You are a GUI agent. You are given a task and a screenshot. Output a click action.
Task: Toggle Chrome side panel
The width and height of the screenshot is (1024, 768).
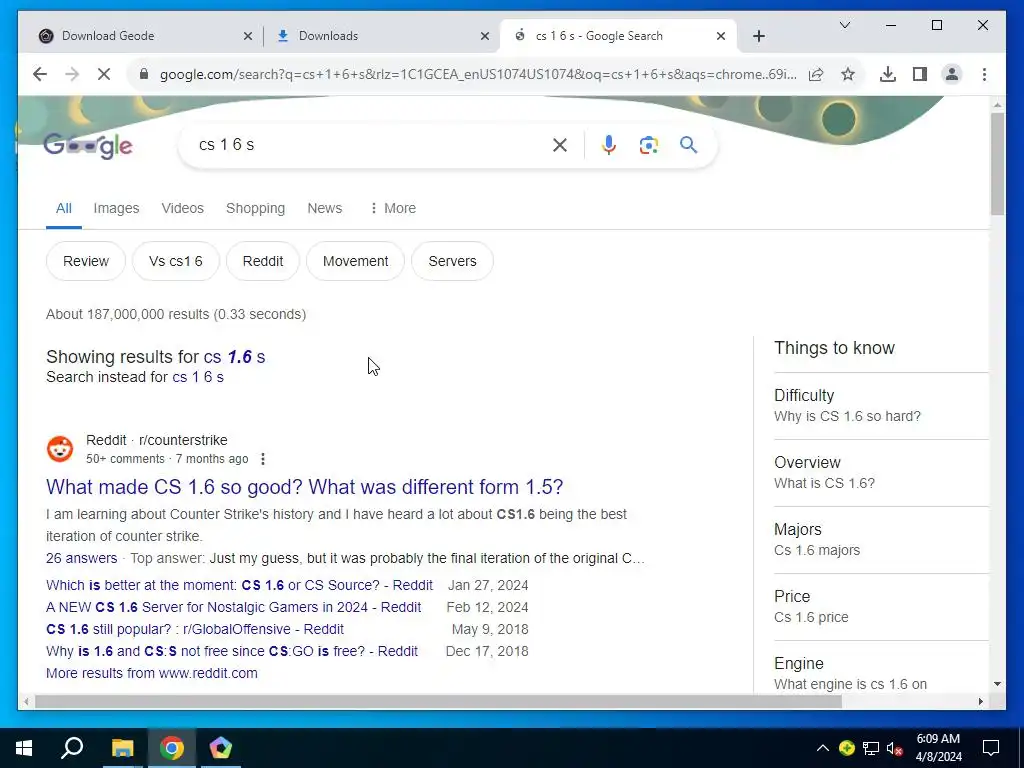920,74
